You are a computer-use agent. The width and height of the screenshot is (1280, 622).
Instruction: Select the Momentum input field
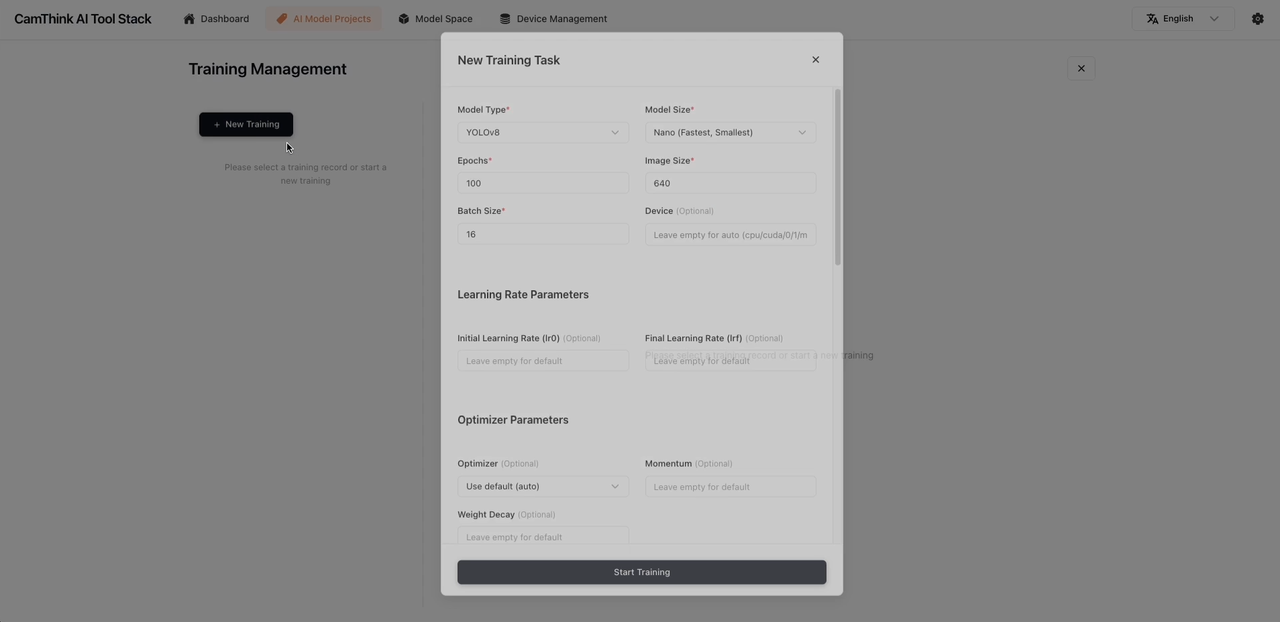tap(730, 487)
